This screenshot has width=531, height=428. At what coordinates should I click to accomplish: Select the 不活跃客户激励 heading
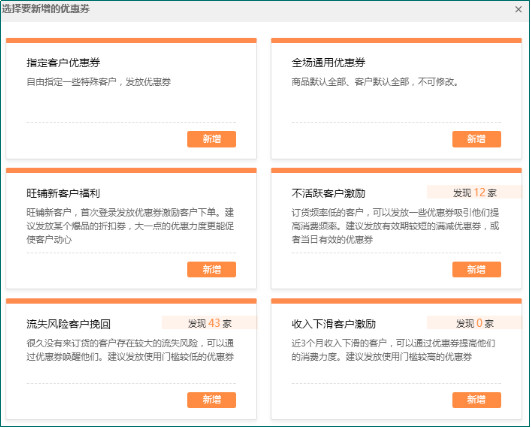click(328, 193)
